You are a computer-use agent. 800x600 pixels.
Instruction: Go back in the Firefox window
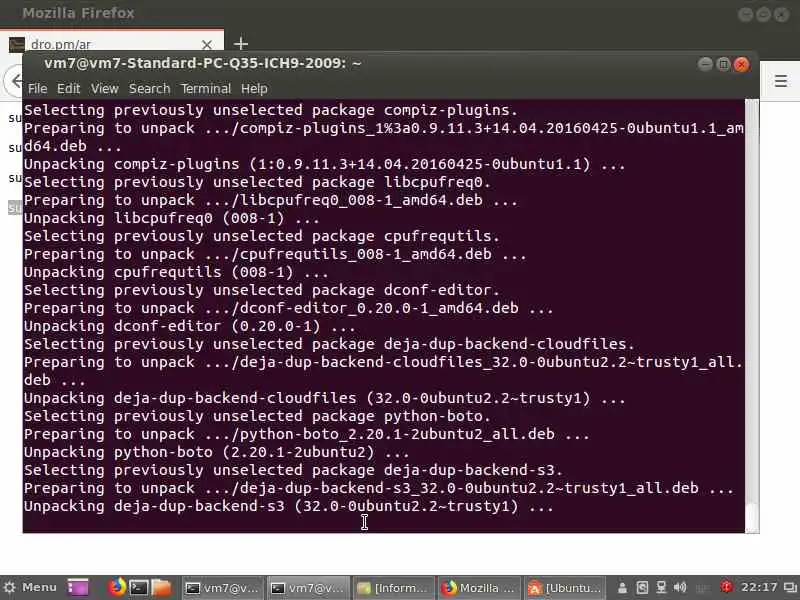(x=15, y=81)
